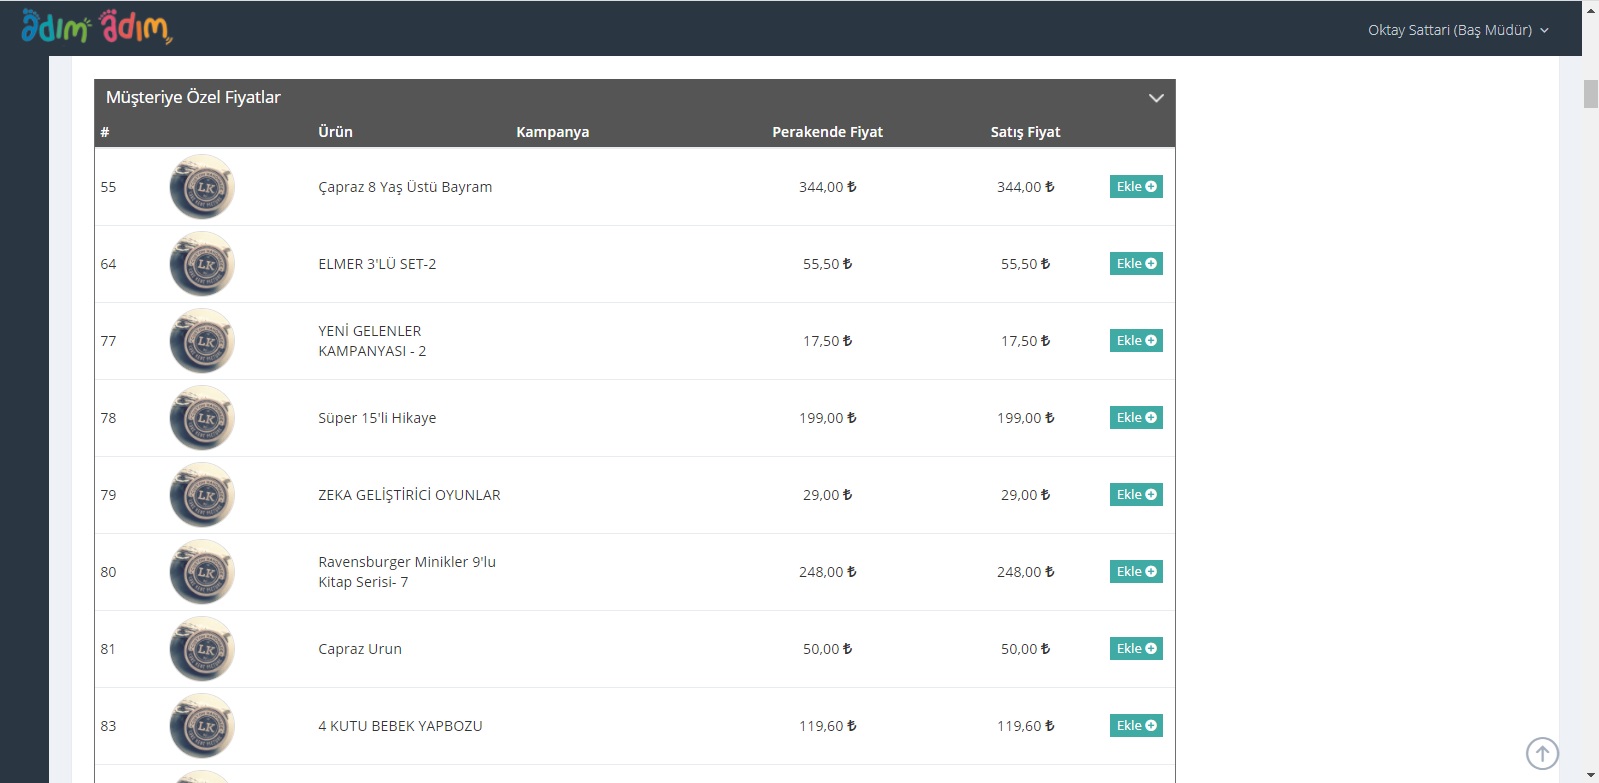Viewport: 1599px width, 783px height.
Task: Click the scrollbar down arrow
Action: click(1590, 775)
